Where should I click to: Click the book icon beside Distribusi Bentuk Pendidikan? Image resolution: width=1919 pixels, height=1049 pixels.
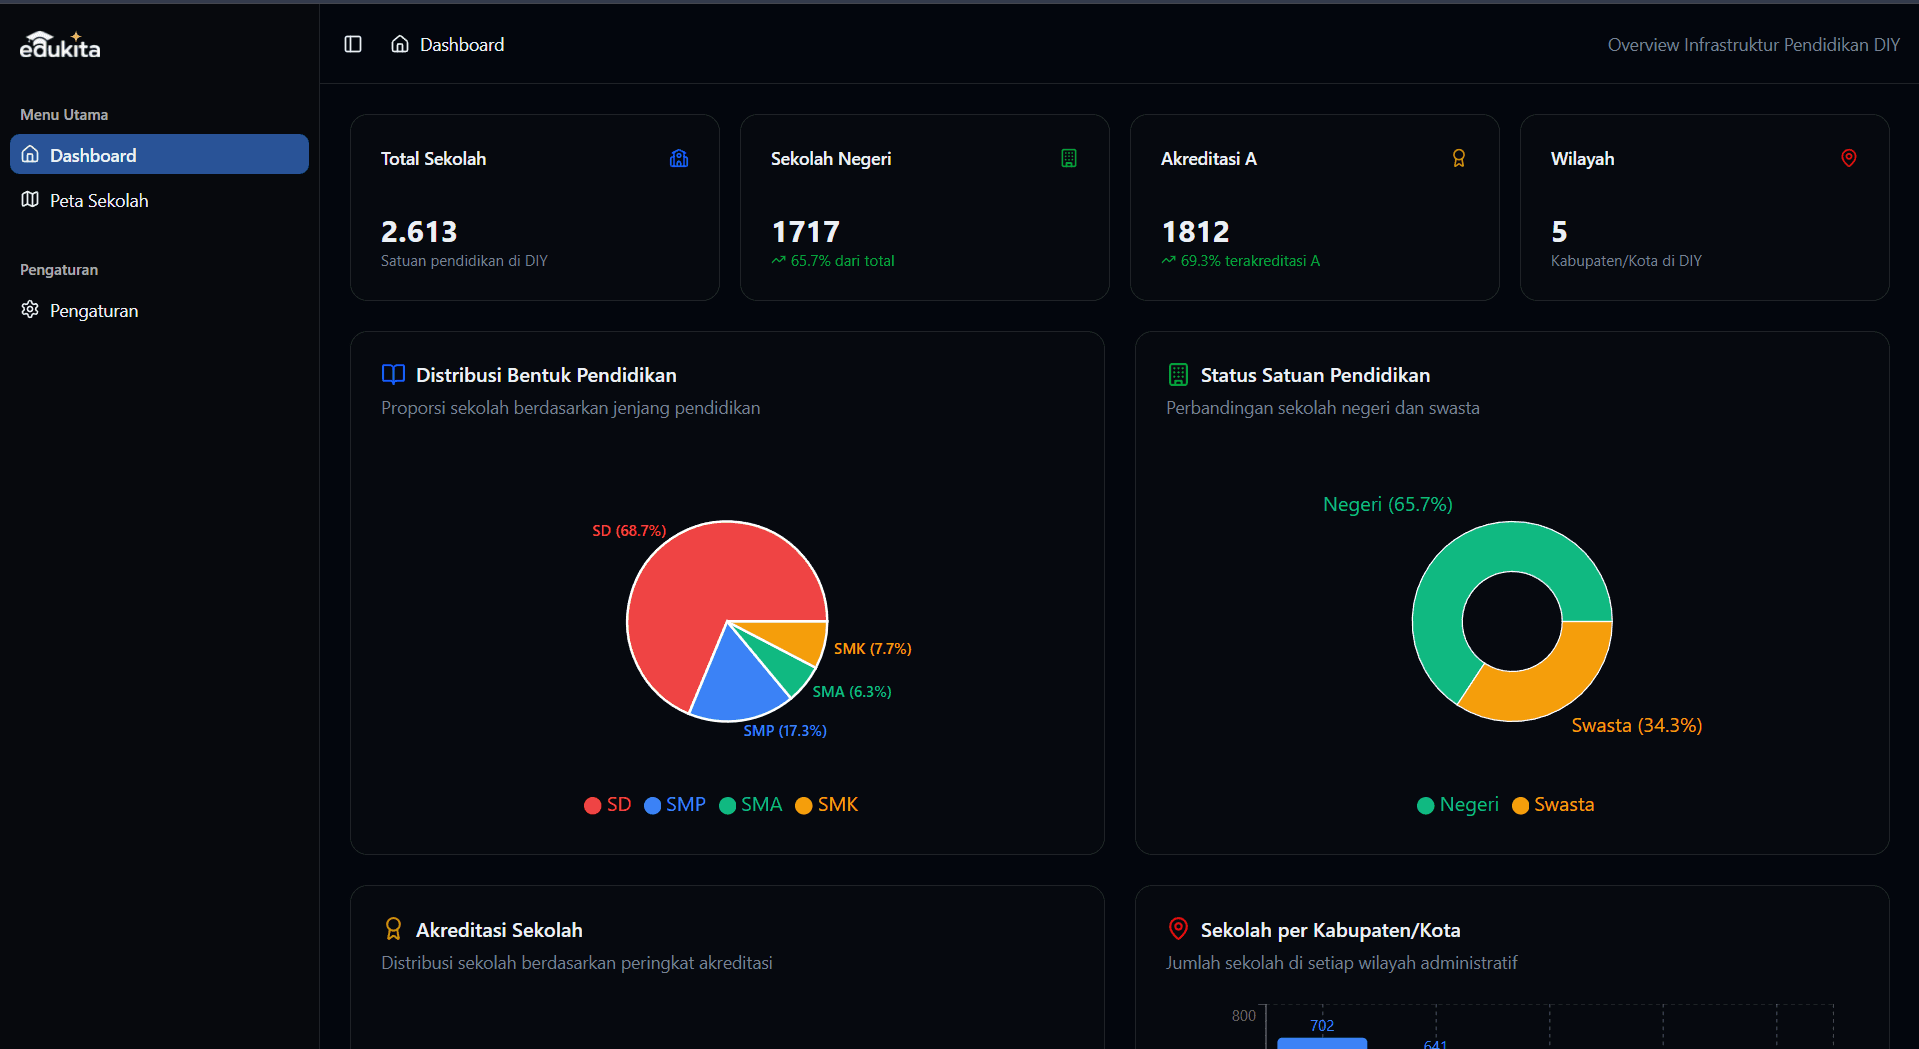point(393,375)
